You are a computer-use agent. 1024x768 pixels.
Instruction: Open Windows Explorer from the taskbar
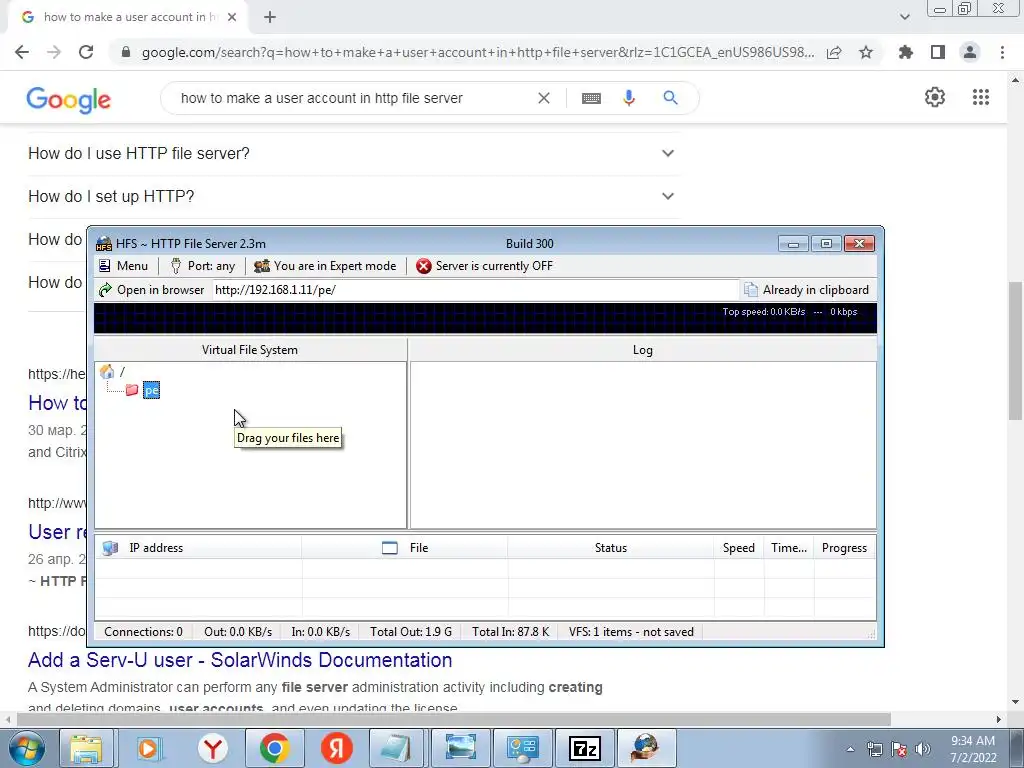(x=86, y=748)
